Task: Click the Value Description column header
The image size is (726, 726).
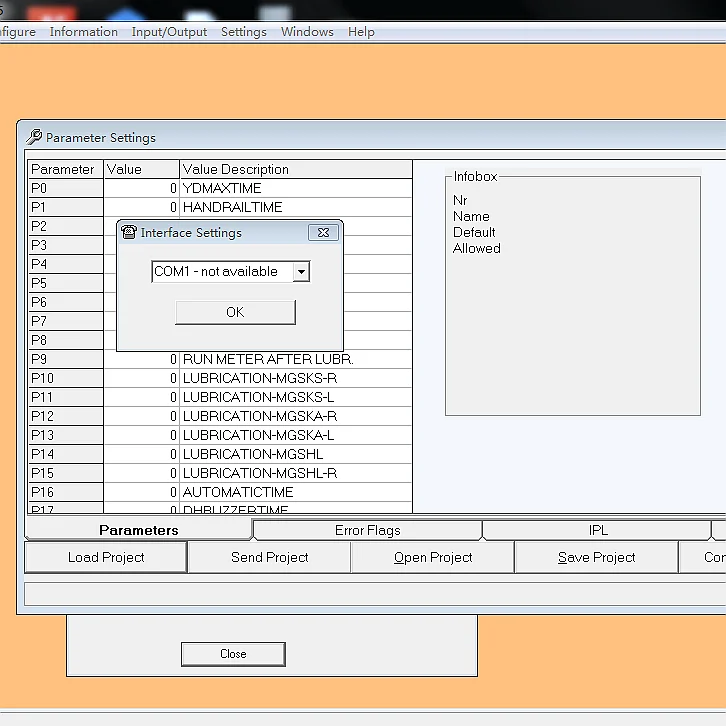Action: point(296,169)
